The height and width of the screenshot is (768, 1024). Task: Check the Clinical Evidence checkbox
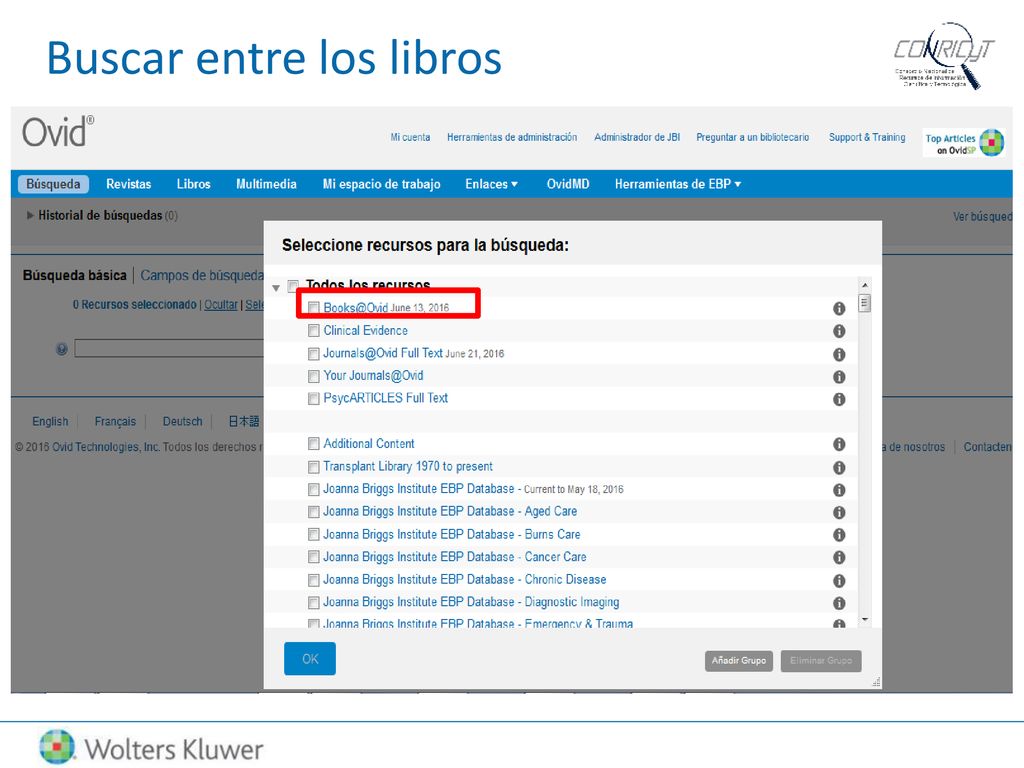[x=313, y=330]
